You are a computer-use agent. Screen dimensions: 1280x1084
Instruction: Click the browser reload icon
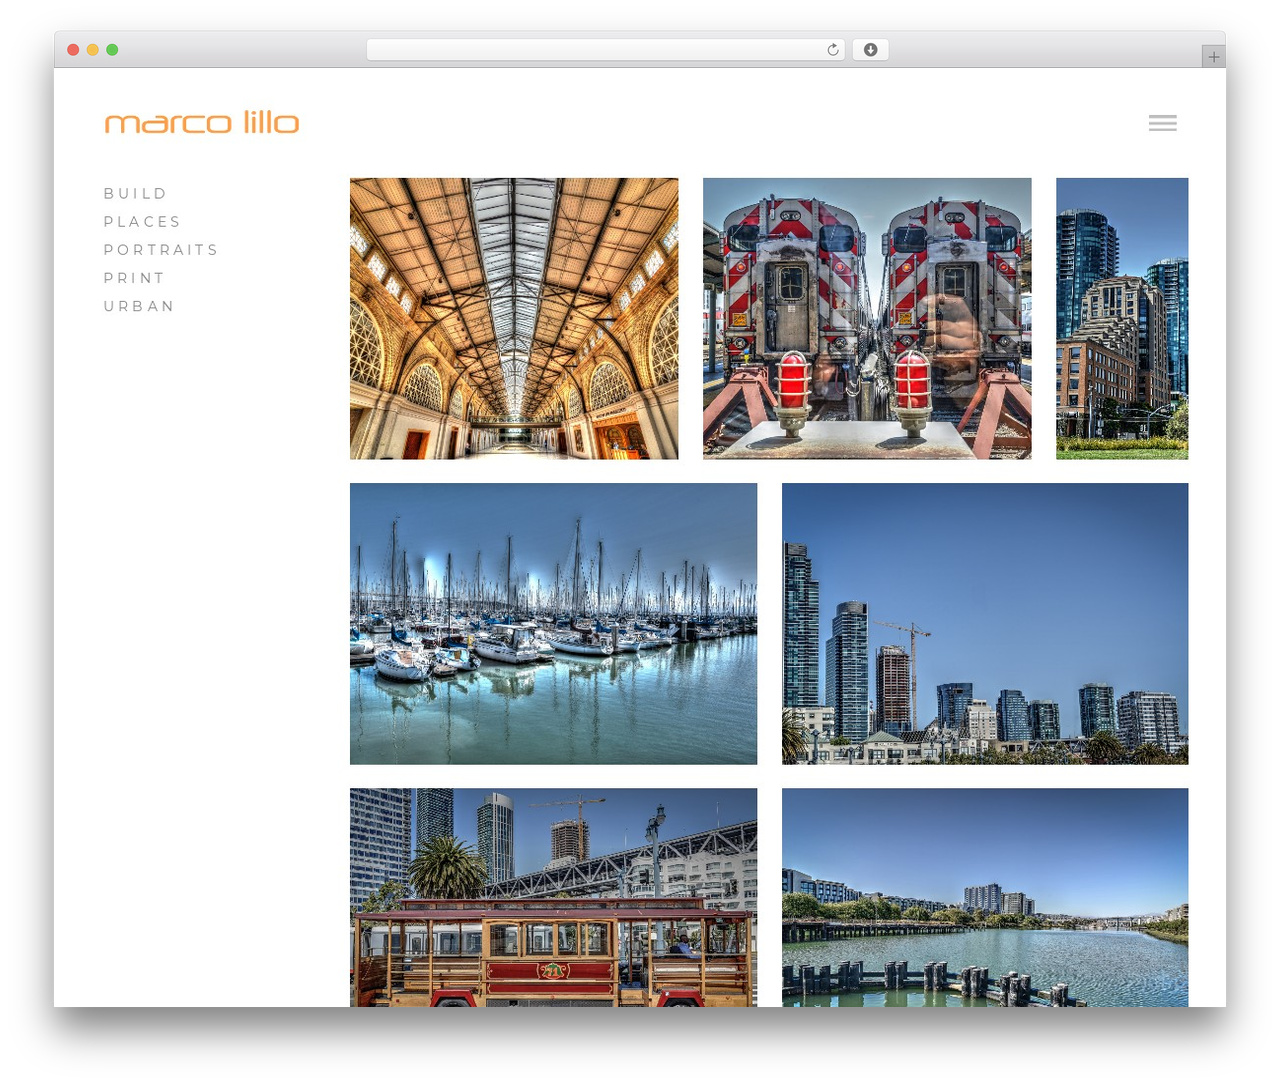[x=833, y=50]
